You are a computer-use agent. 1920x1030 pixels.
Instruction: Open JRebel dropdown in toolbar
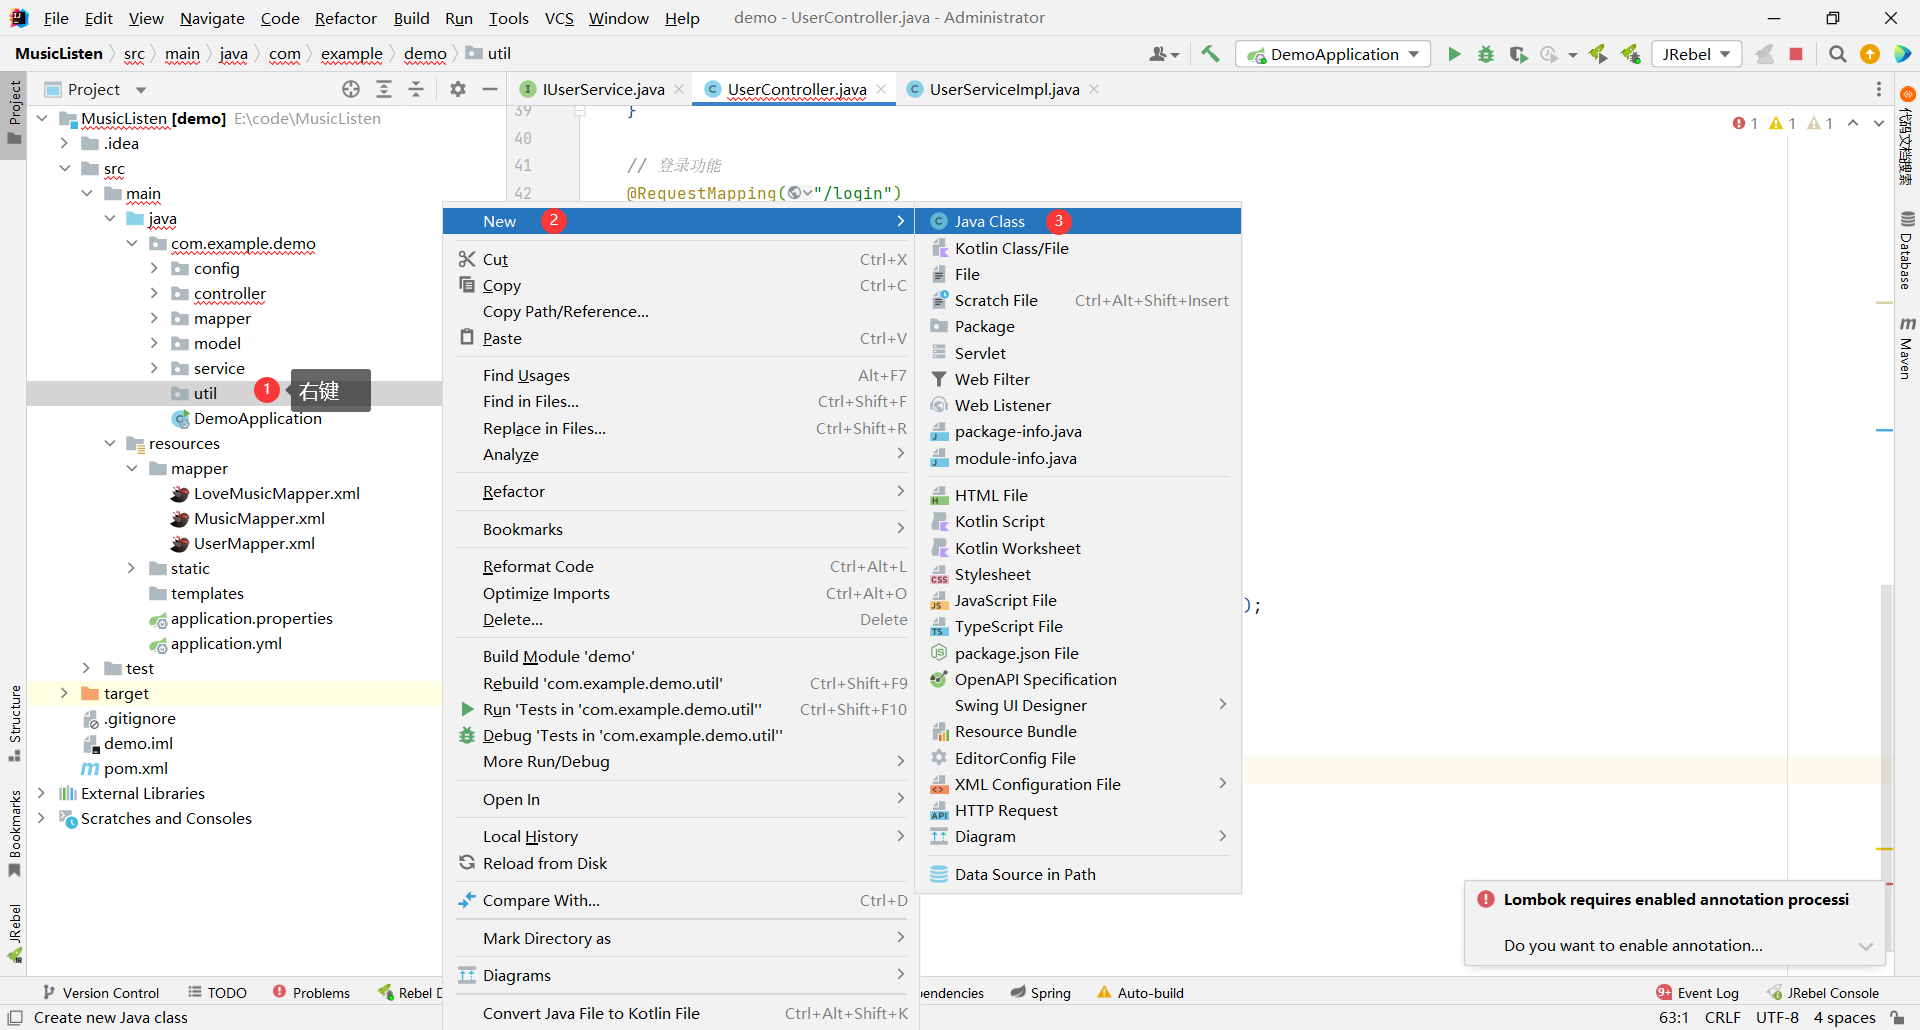(1696, 54)
